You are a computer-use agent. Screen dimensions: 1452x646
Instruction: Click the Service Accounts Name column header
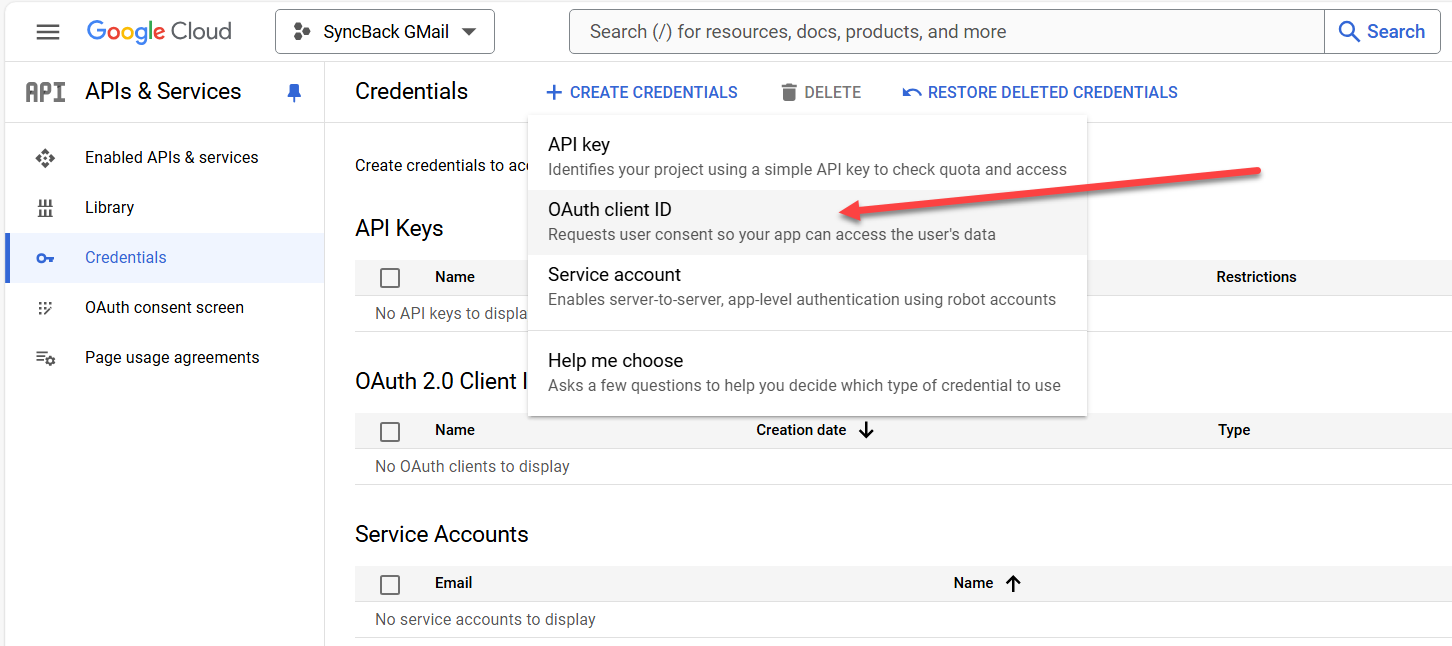click(x=973, y=583)
